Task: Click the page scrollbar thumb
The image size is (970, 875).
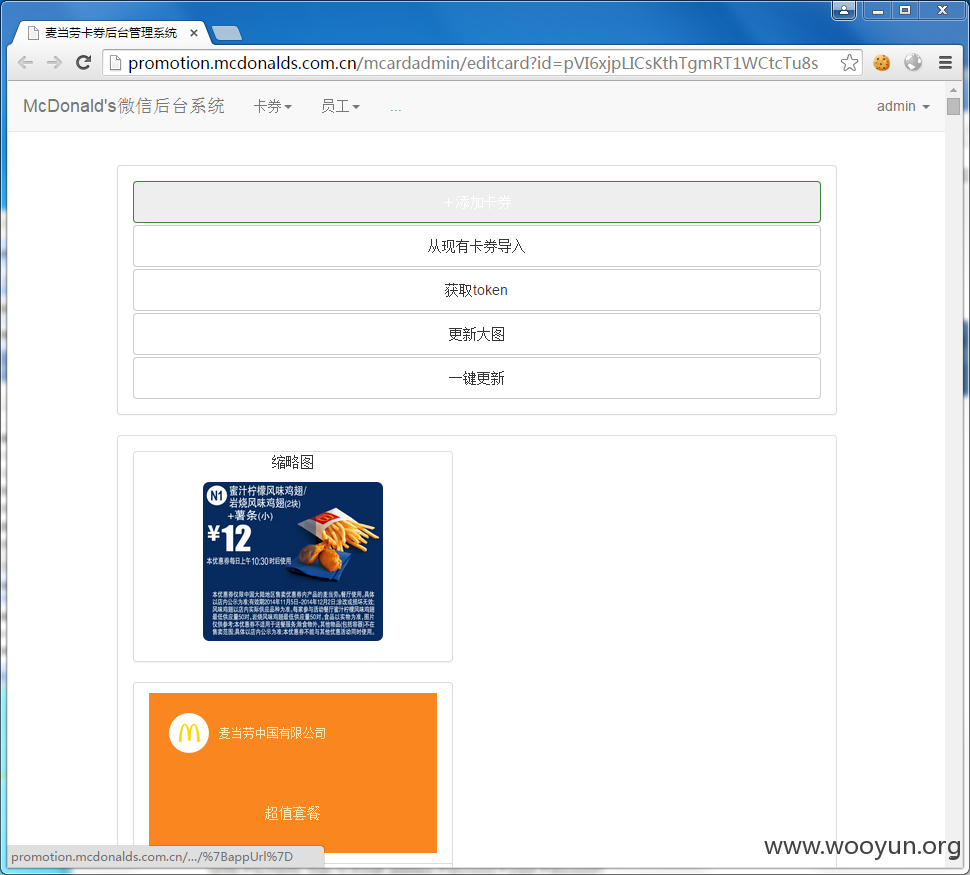Action: (x=953, y=106)
